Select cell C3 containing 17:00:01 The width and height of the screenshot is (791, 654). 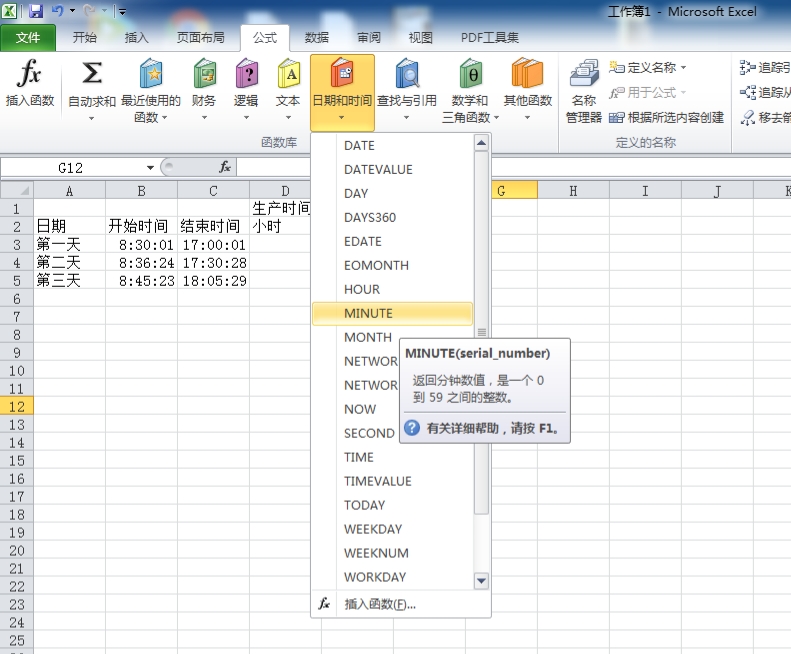pyautogui.click(x=213, y=244)
